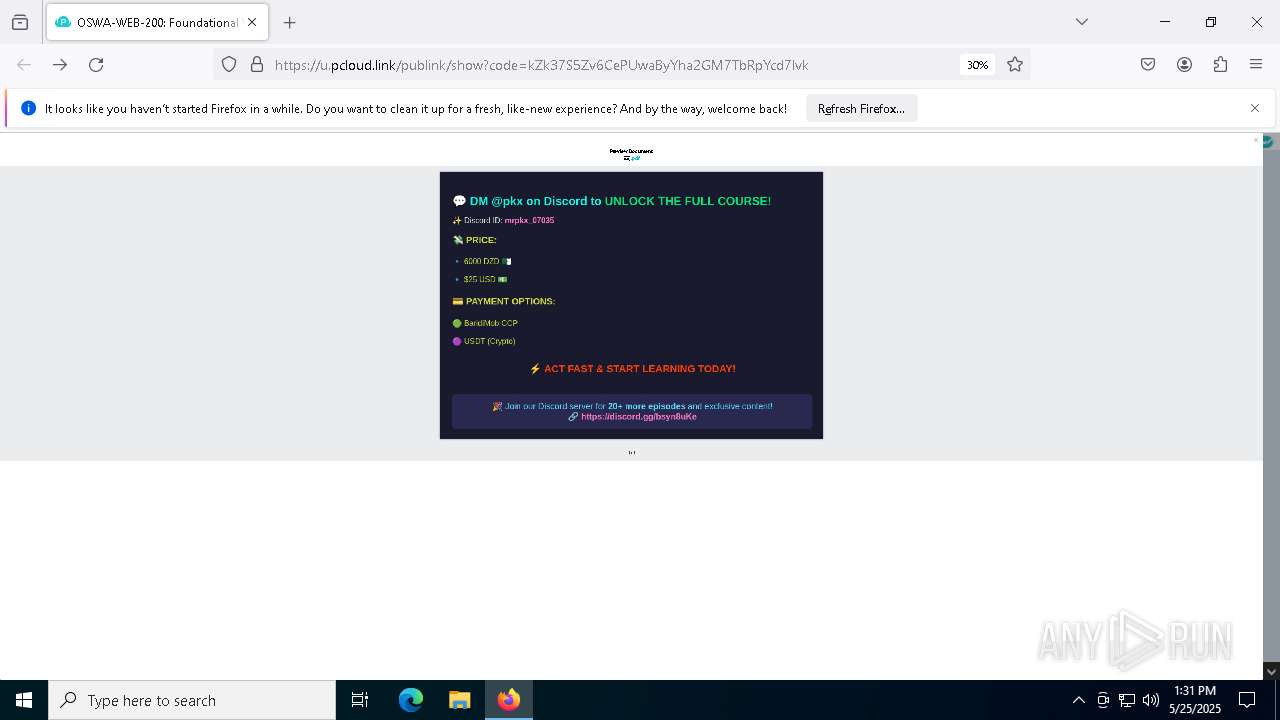Open the network status tray icon

coord(1127,700)
